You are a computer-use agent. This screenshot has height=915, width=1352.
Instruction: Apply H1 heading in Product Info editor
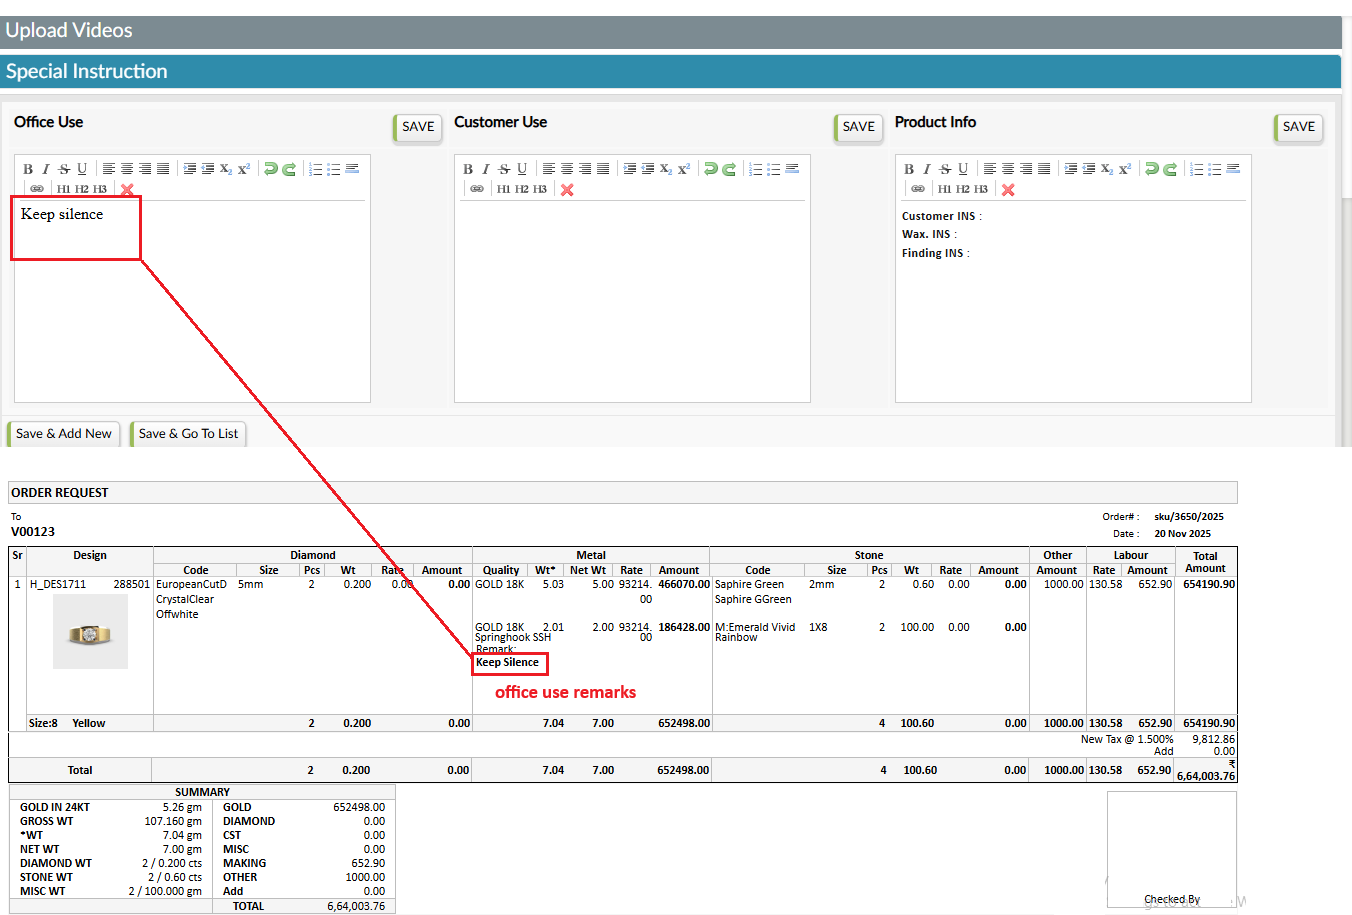coord(944,189)
